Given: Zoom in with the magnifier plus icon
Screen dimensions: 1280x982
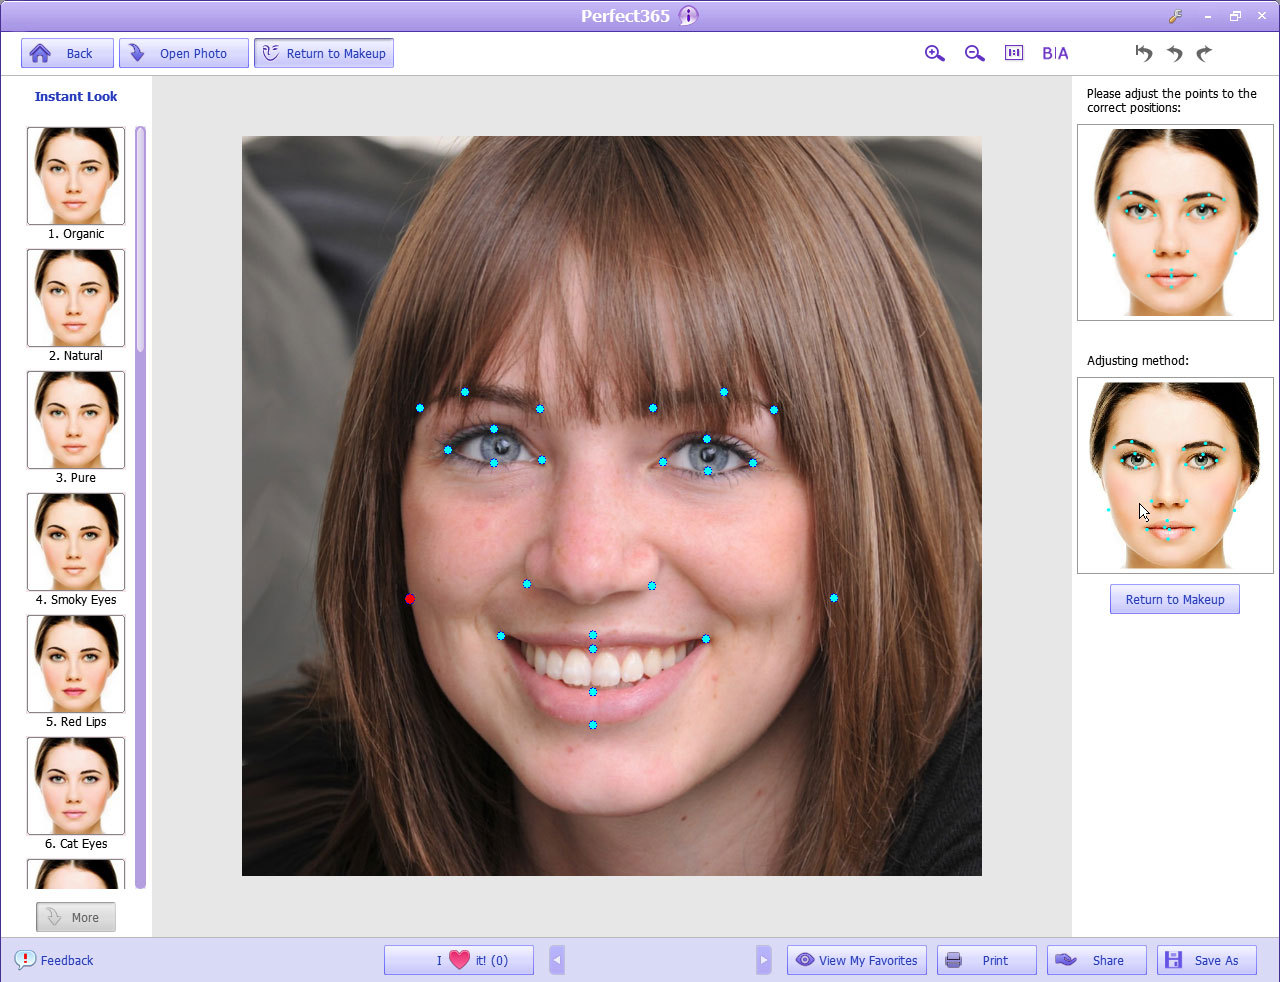Looking at the screenshot, I should point(935,53).
